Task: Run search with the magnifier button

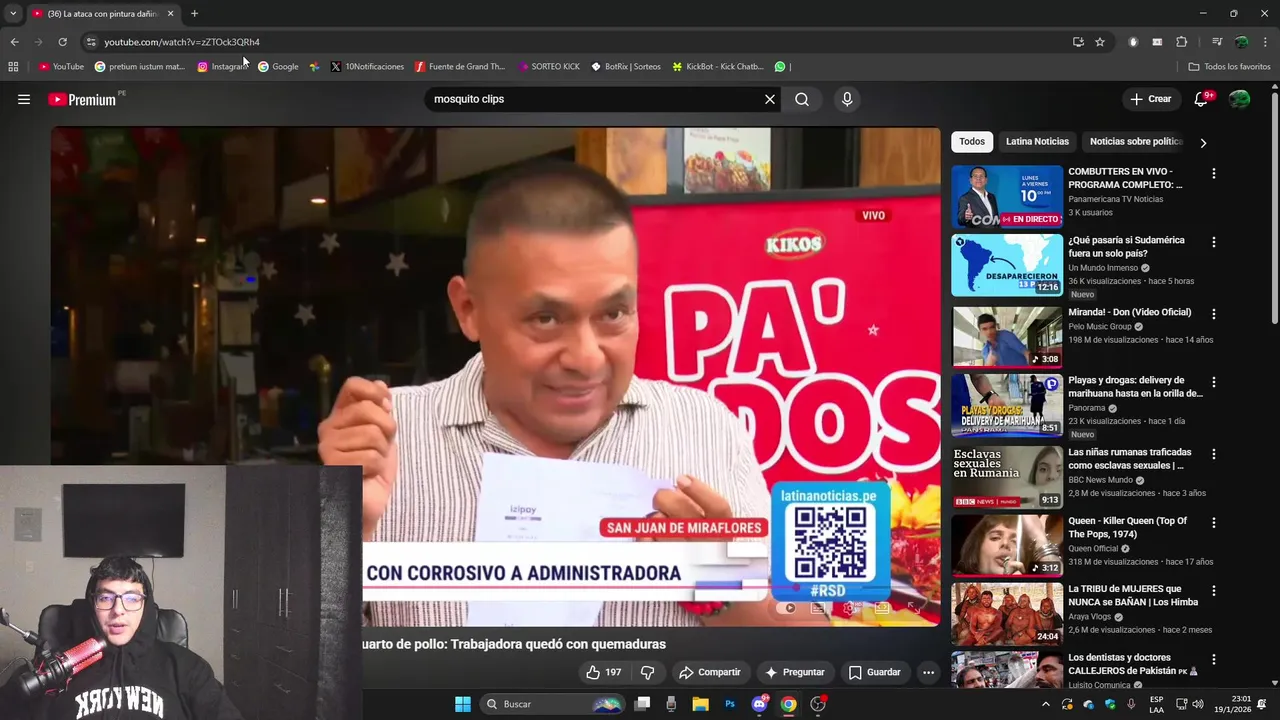Action: (x=802, y=99)
